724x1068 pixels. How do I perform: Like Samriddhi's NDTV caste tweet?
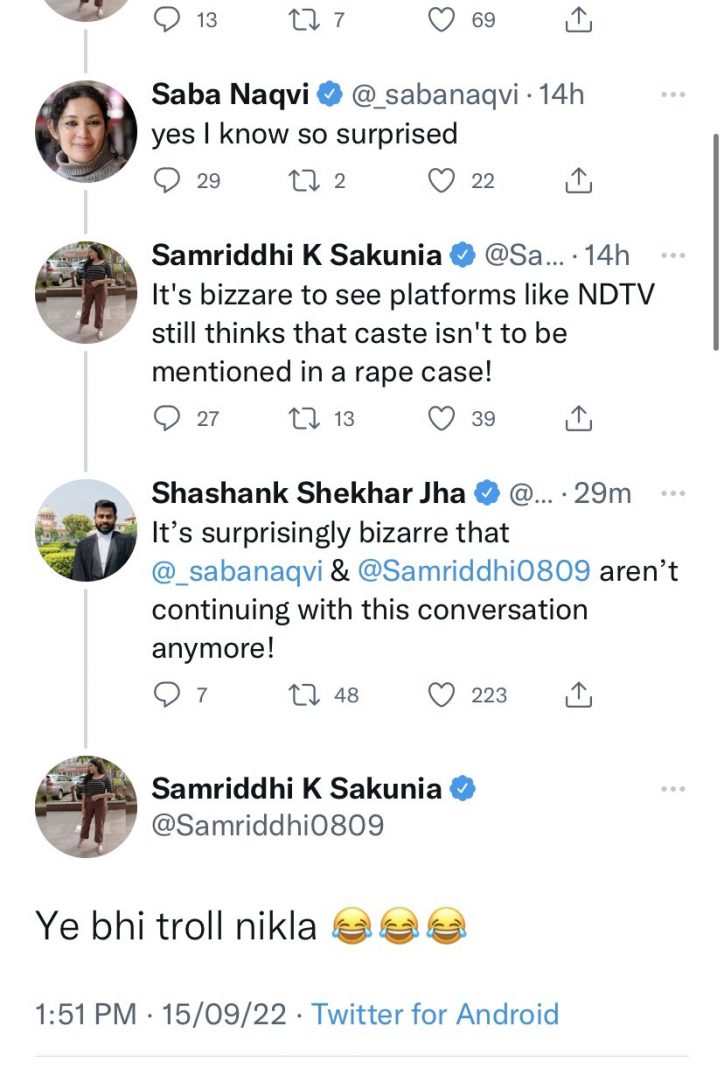click(x=441, y=418)
